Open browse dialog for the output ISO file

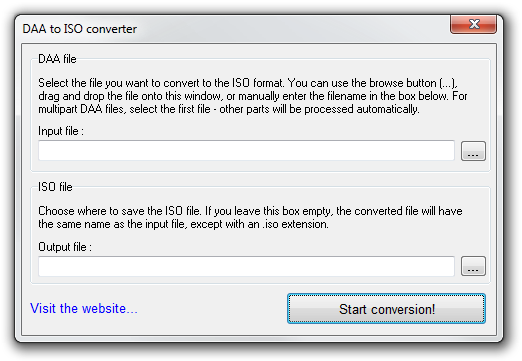pos(473,266)
